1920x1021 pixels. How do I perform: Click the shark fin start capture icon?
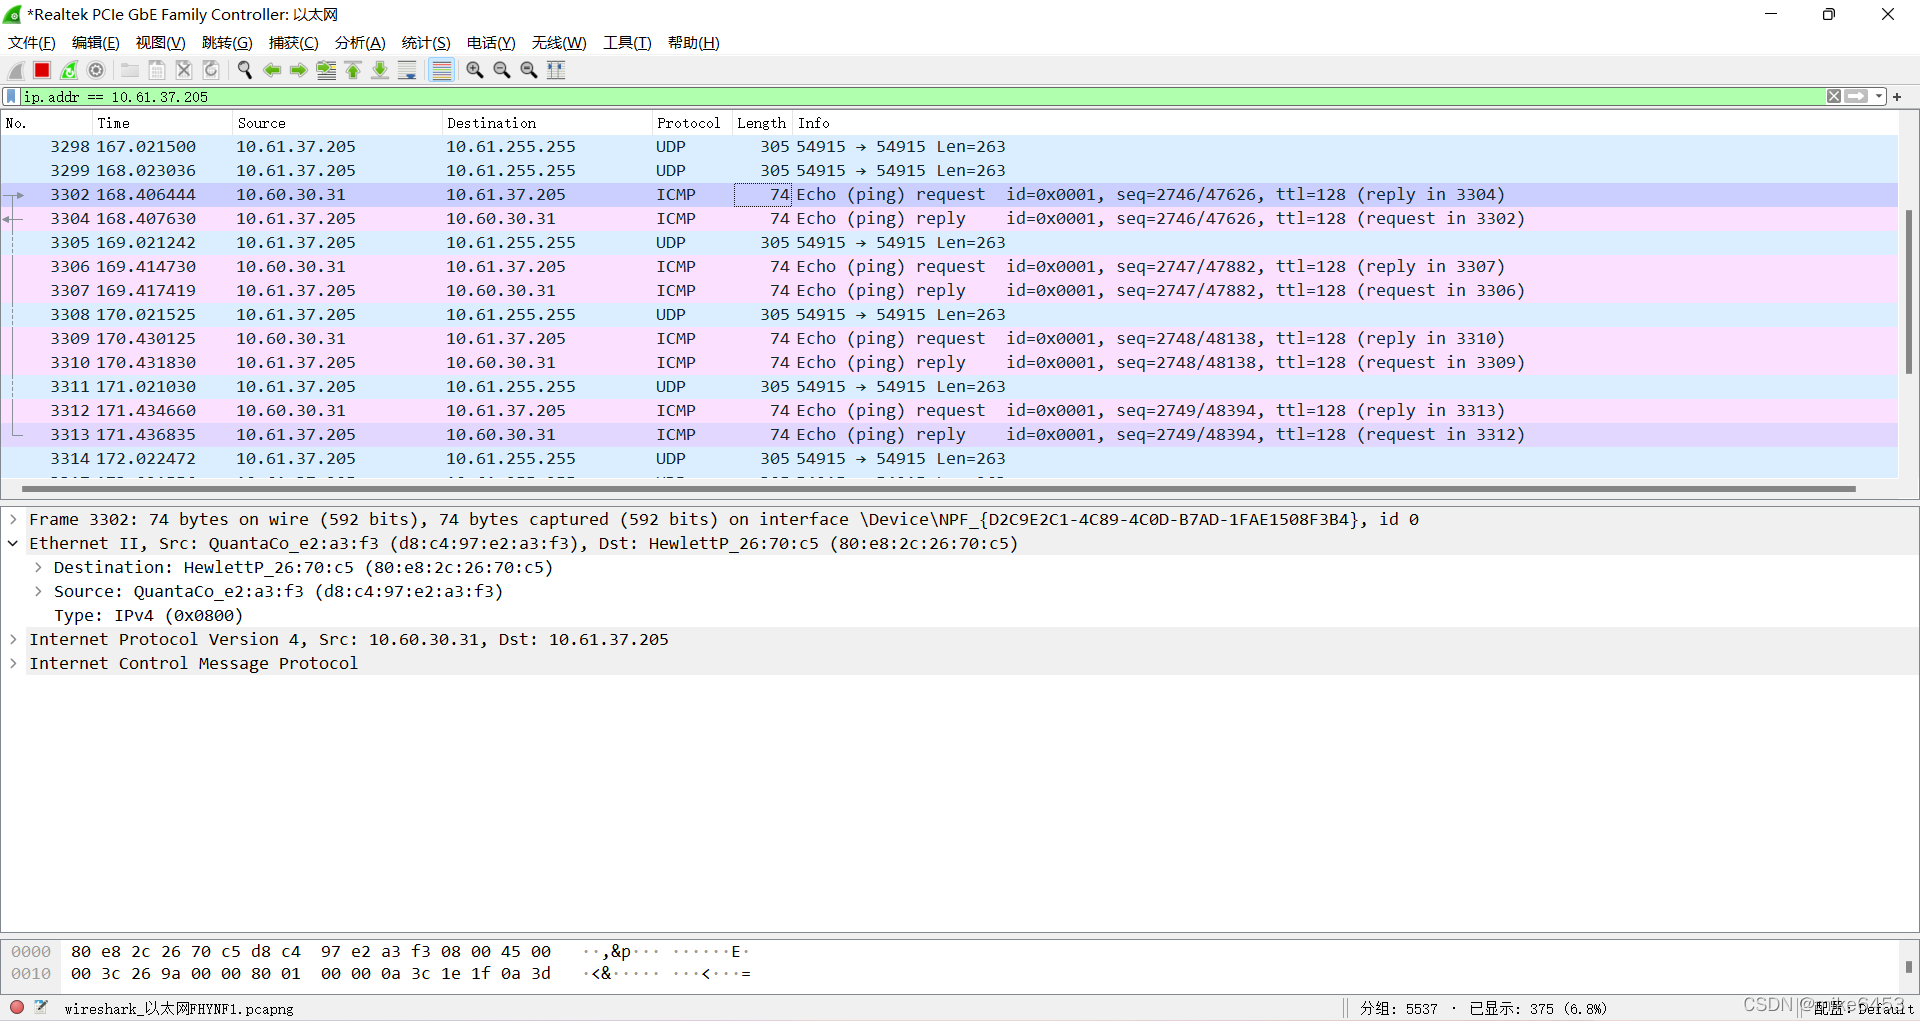pyautogui.click(x=16, y=70)
